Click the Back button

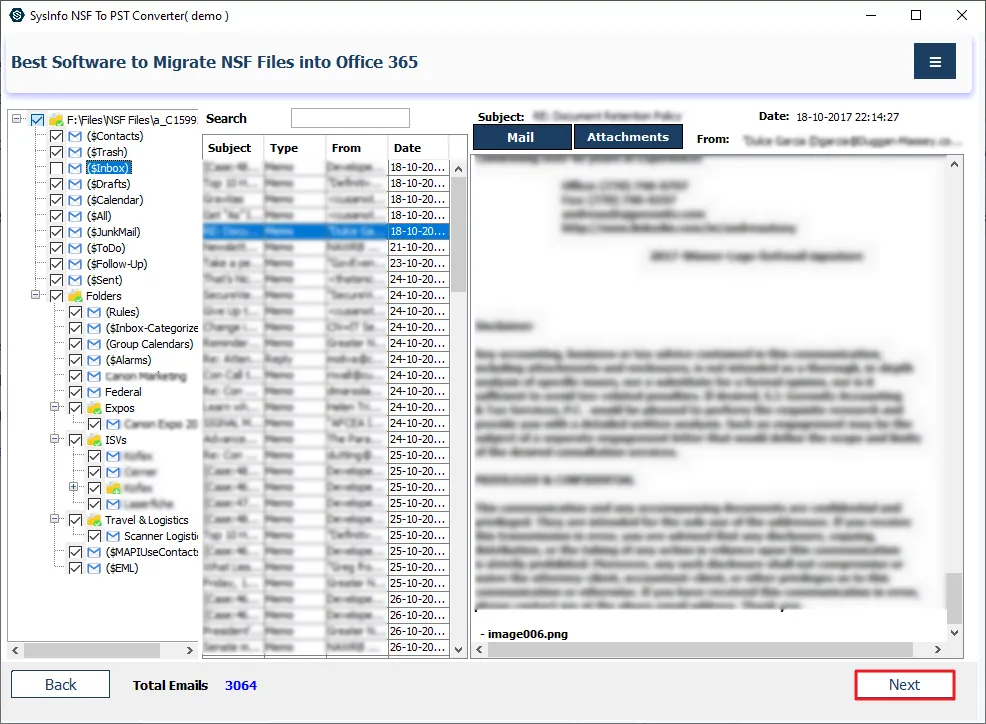pos(61,685)
